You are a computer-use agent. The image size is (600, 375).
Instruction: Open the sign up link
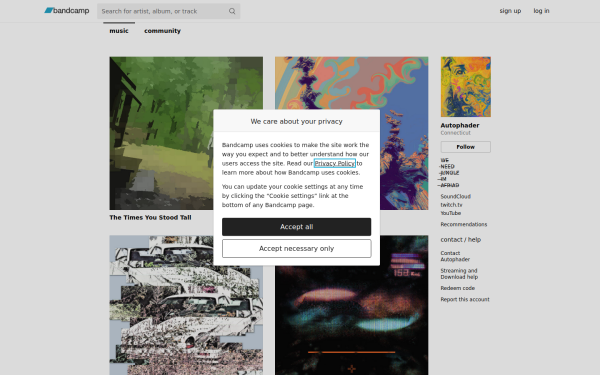pyautogui.click(x=510, y=11)
